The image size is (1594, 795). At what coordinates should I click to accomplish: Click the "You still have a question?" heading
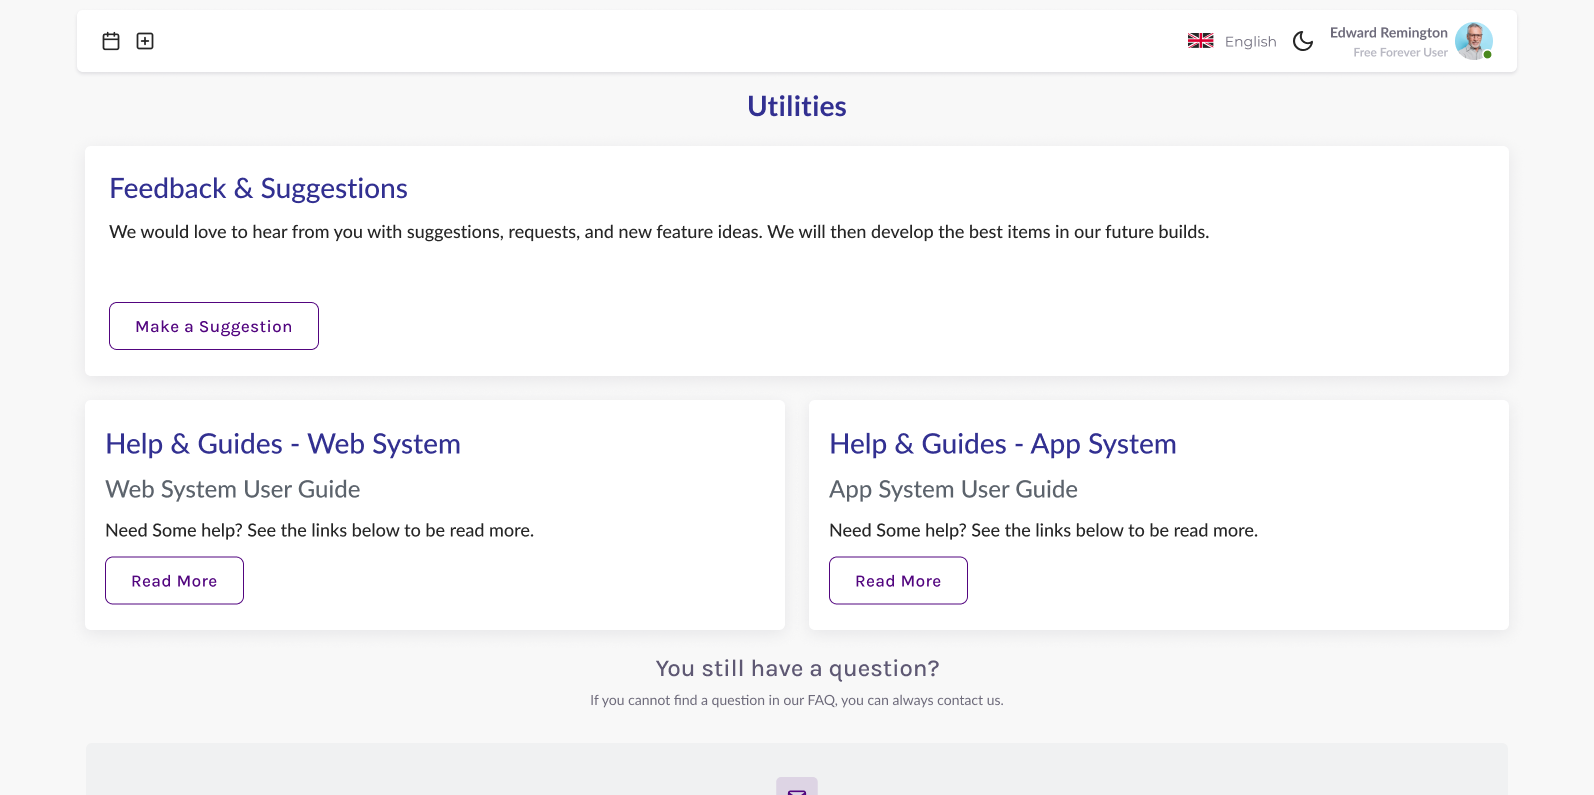pos(797,668)
